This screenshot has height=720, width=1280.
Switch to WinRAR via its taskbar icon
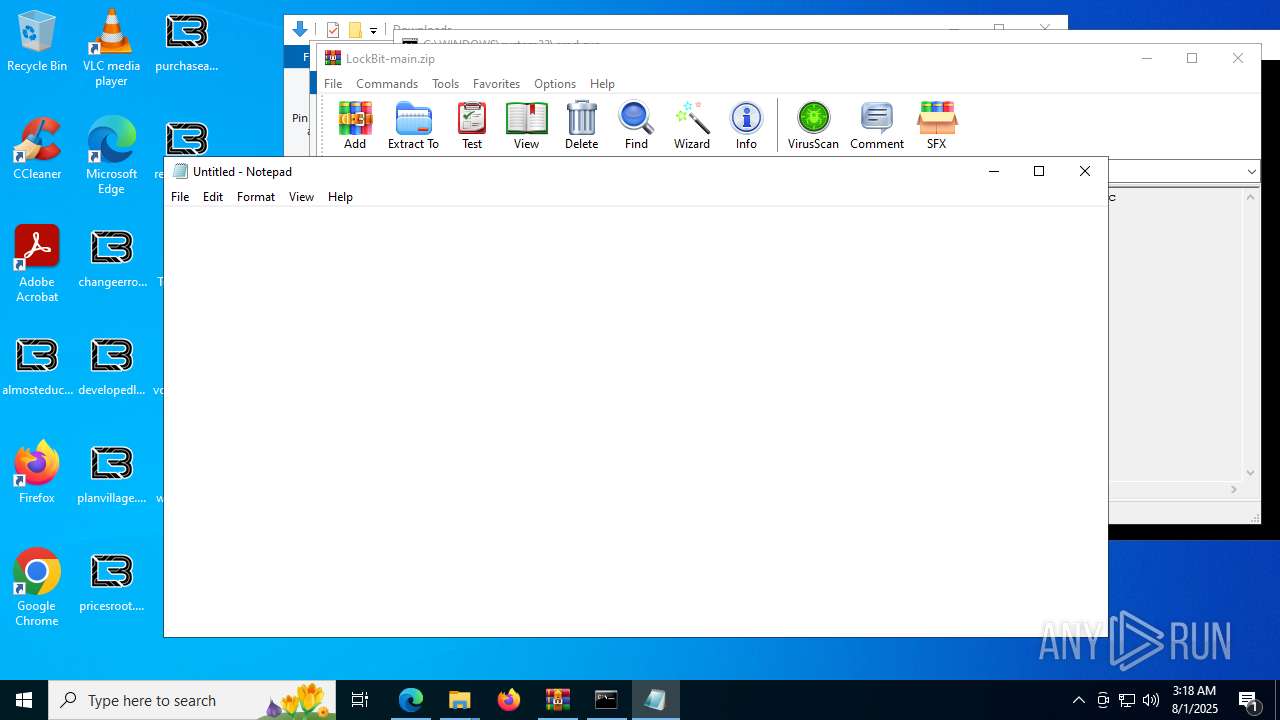tap(558, 700)
